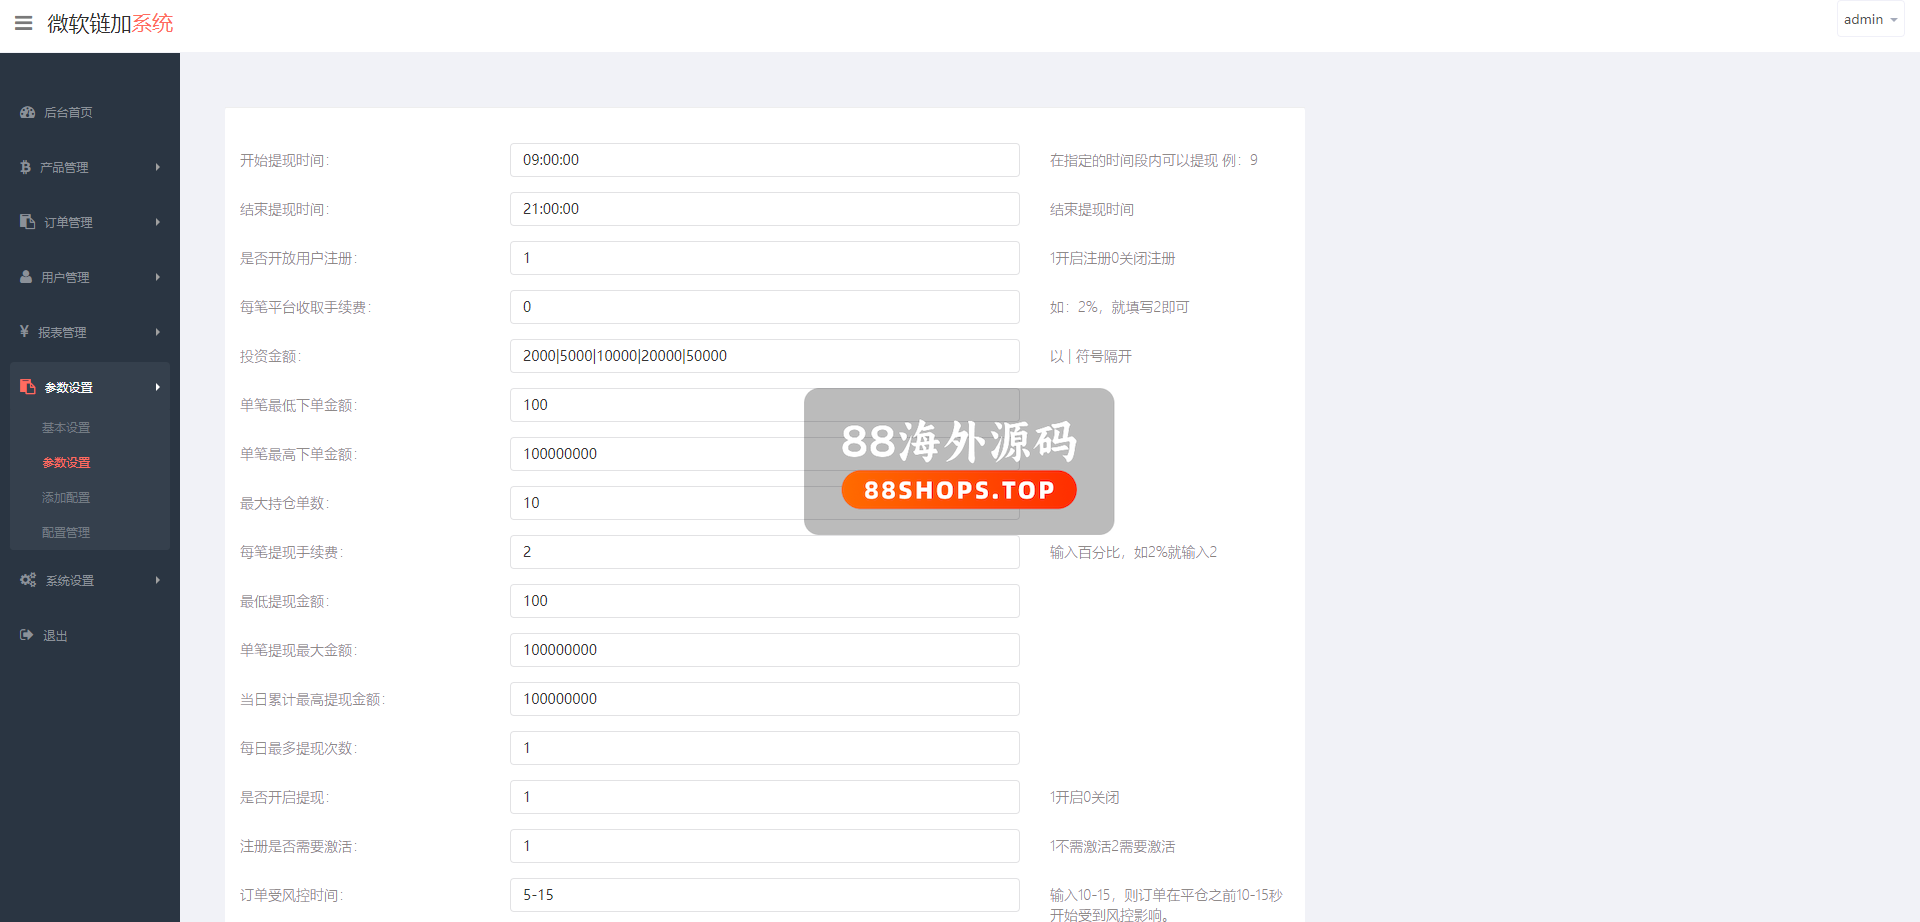Open 基本设置 submenu item
The height and width of the screenshot is (922, 1920).
(x=66, y=427)
